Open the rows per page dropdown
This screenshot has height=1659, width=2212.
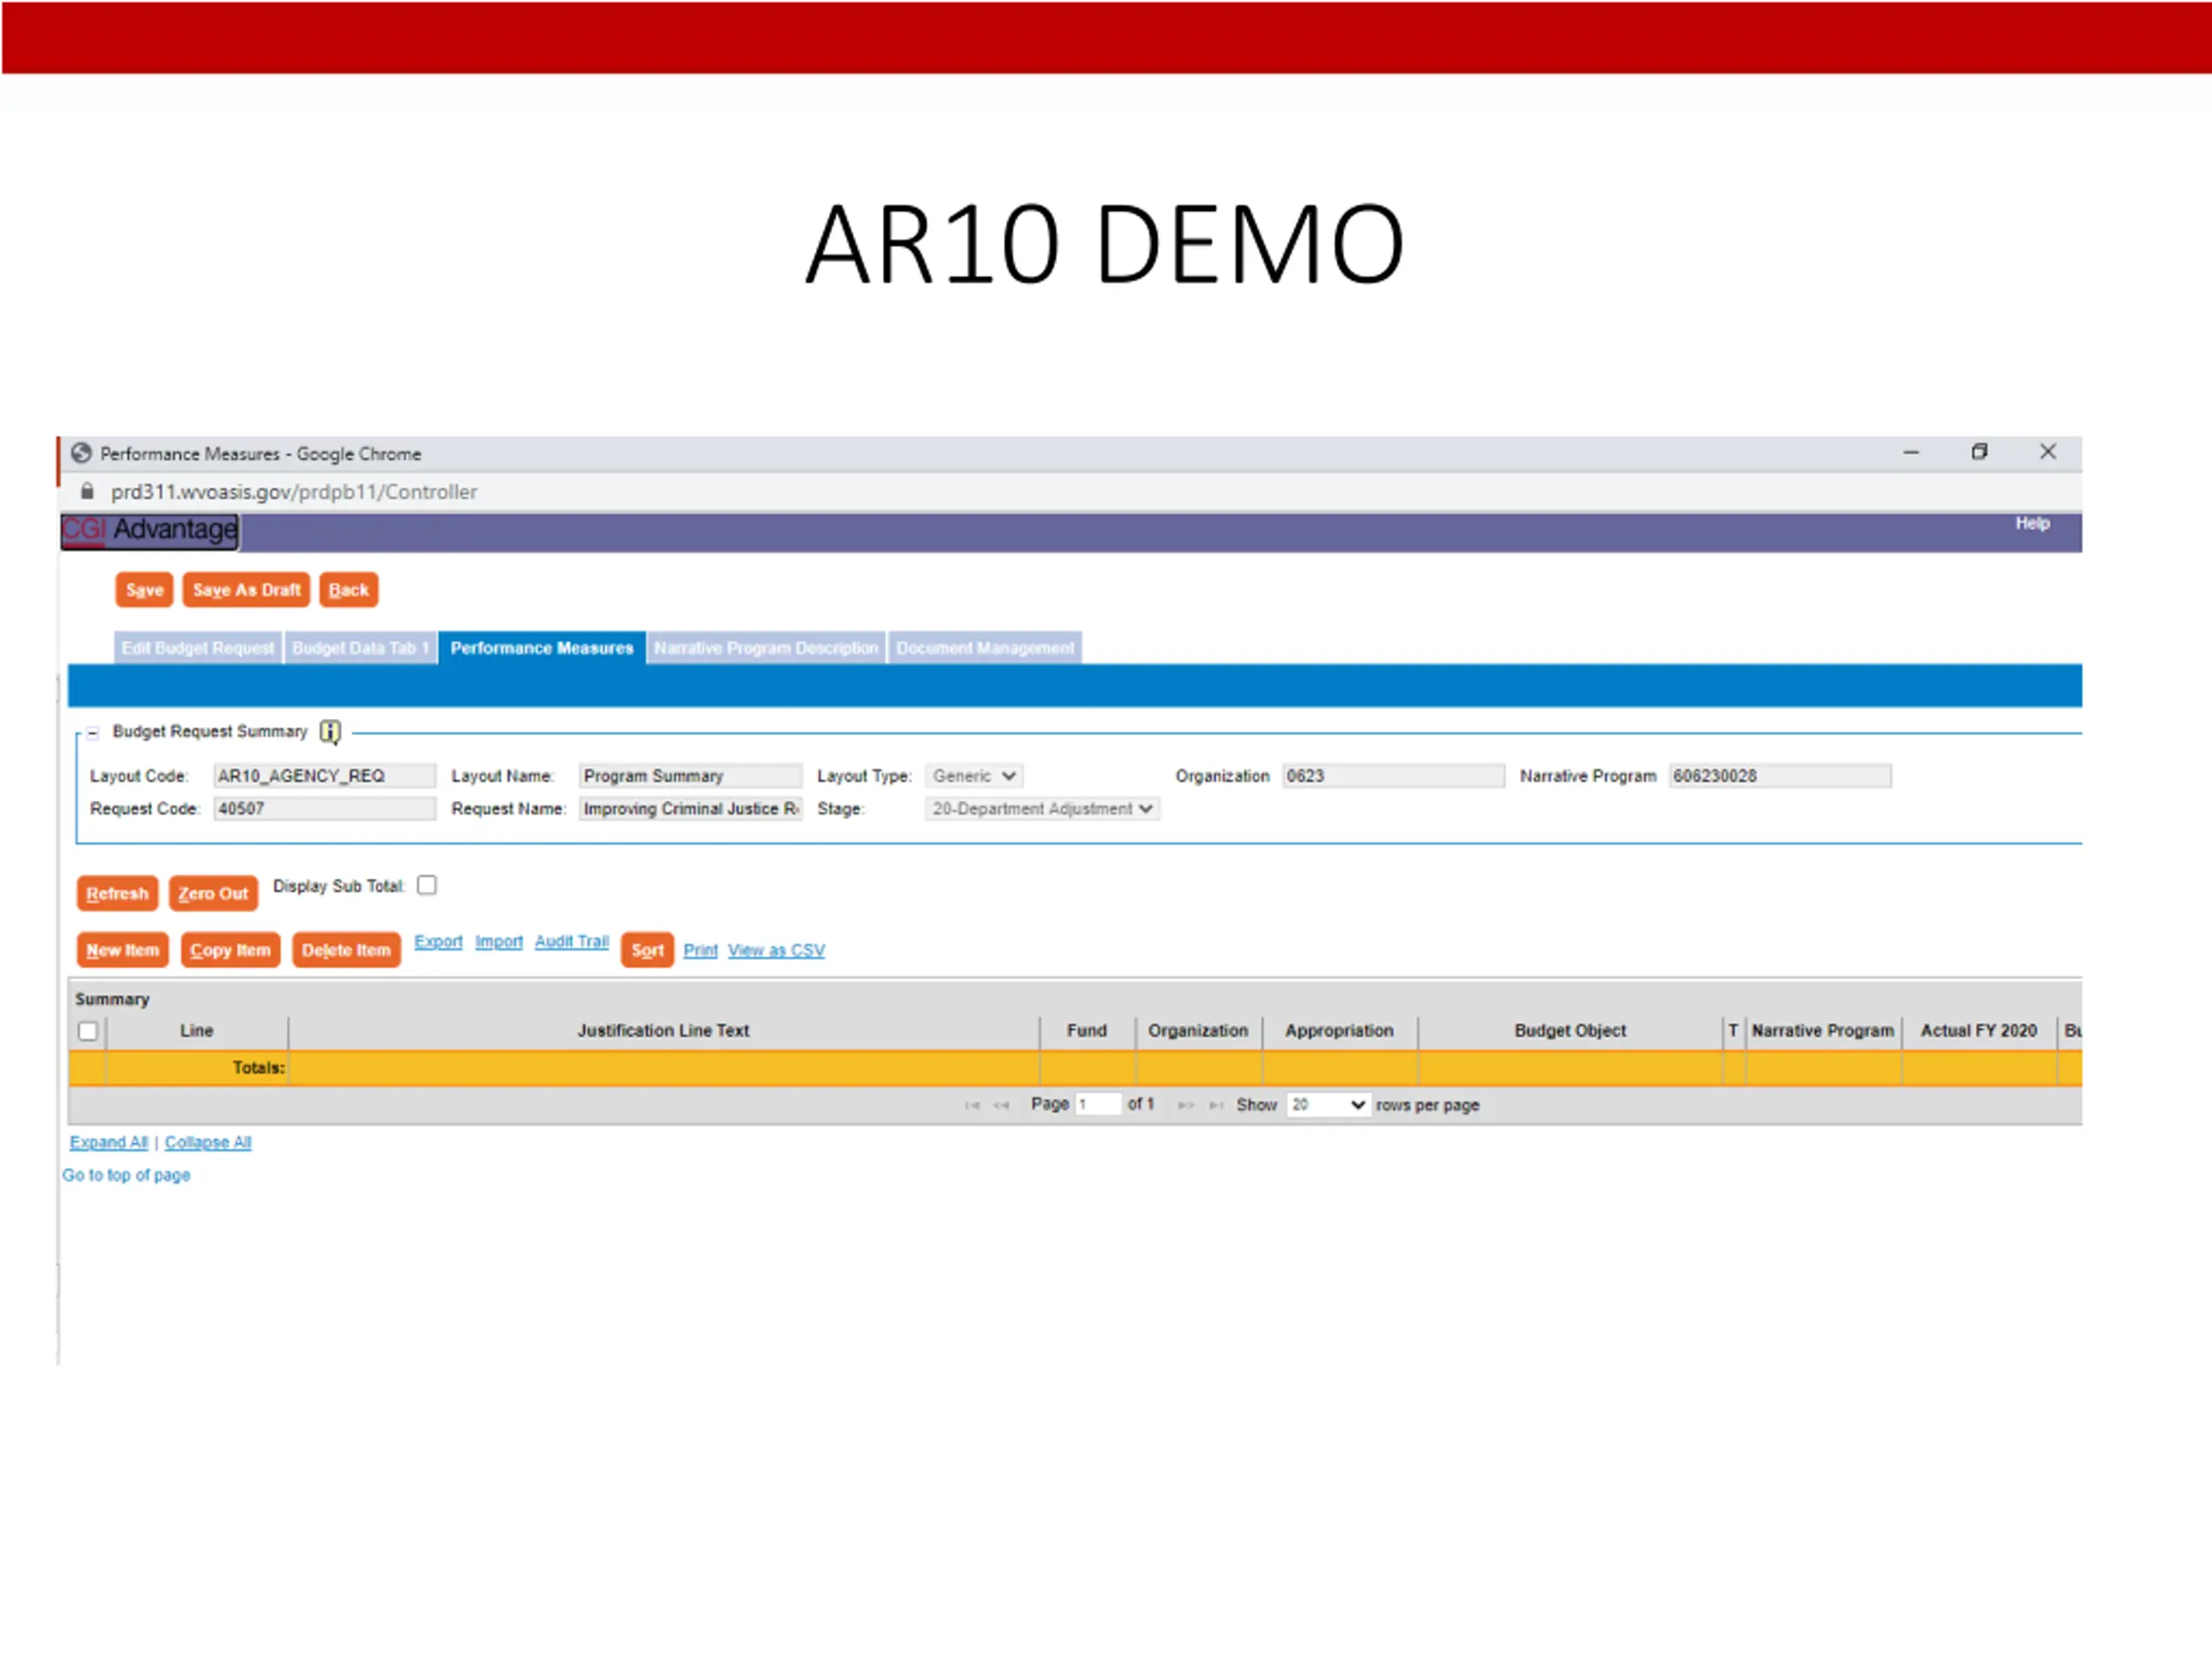1327,1104
